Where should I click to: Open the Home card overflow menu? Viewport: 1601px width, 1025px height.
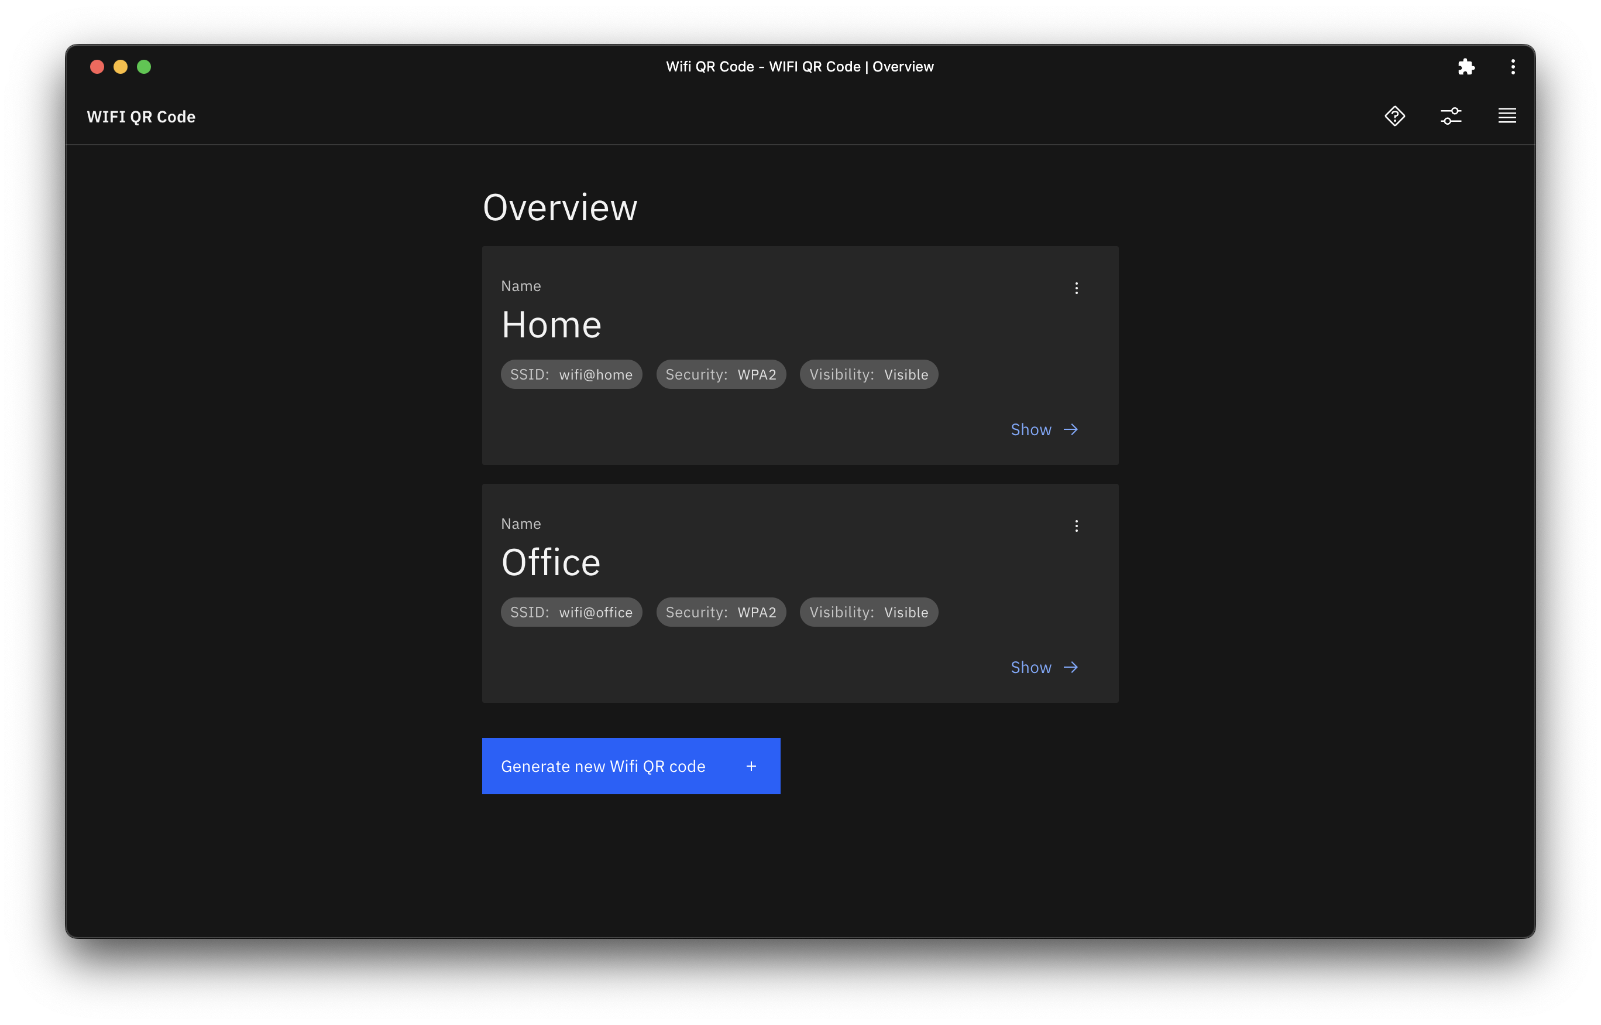pyautogui.click(x=1076, y=288)
